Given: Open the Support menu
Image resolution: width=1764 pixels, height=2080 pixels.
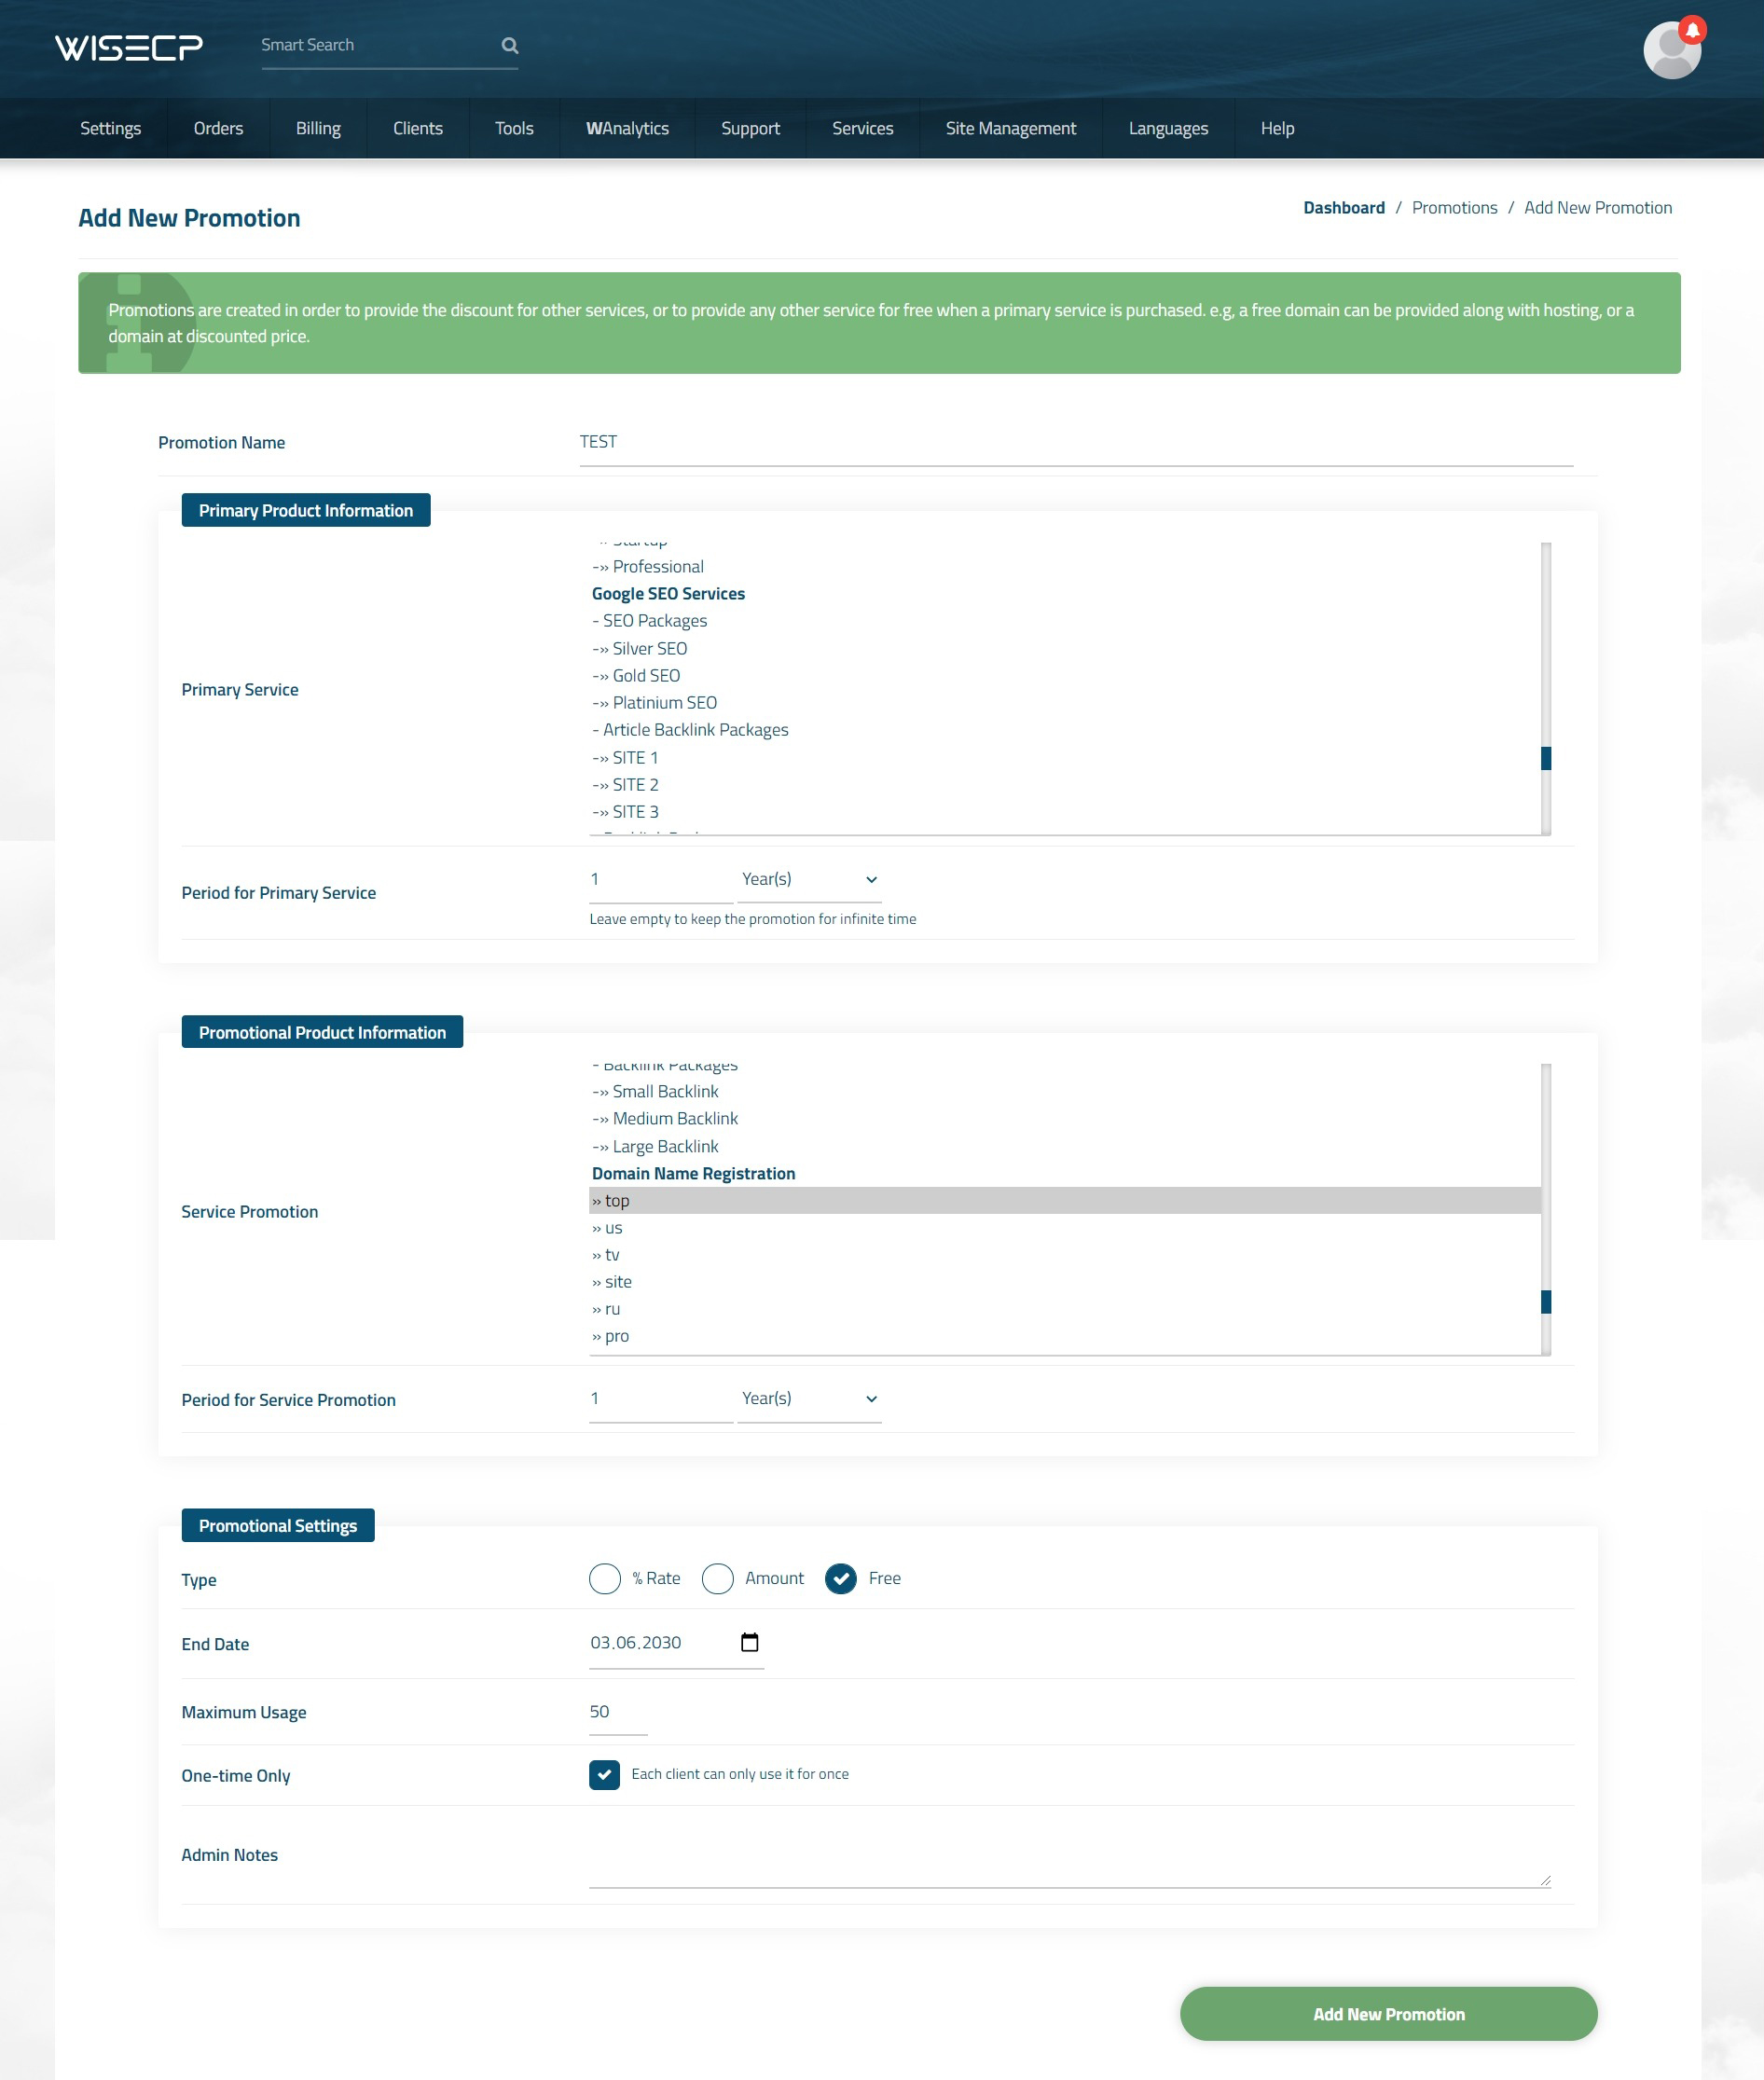Looking at the screenshot, I should click(750, 128).
